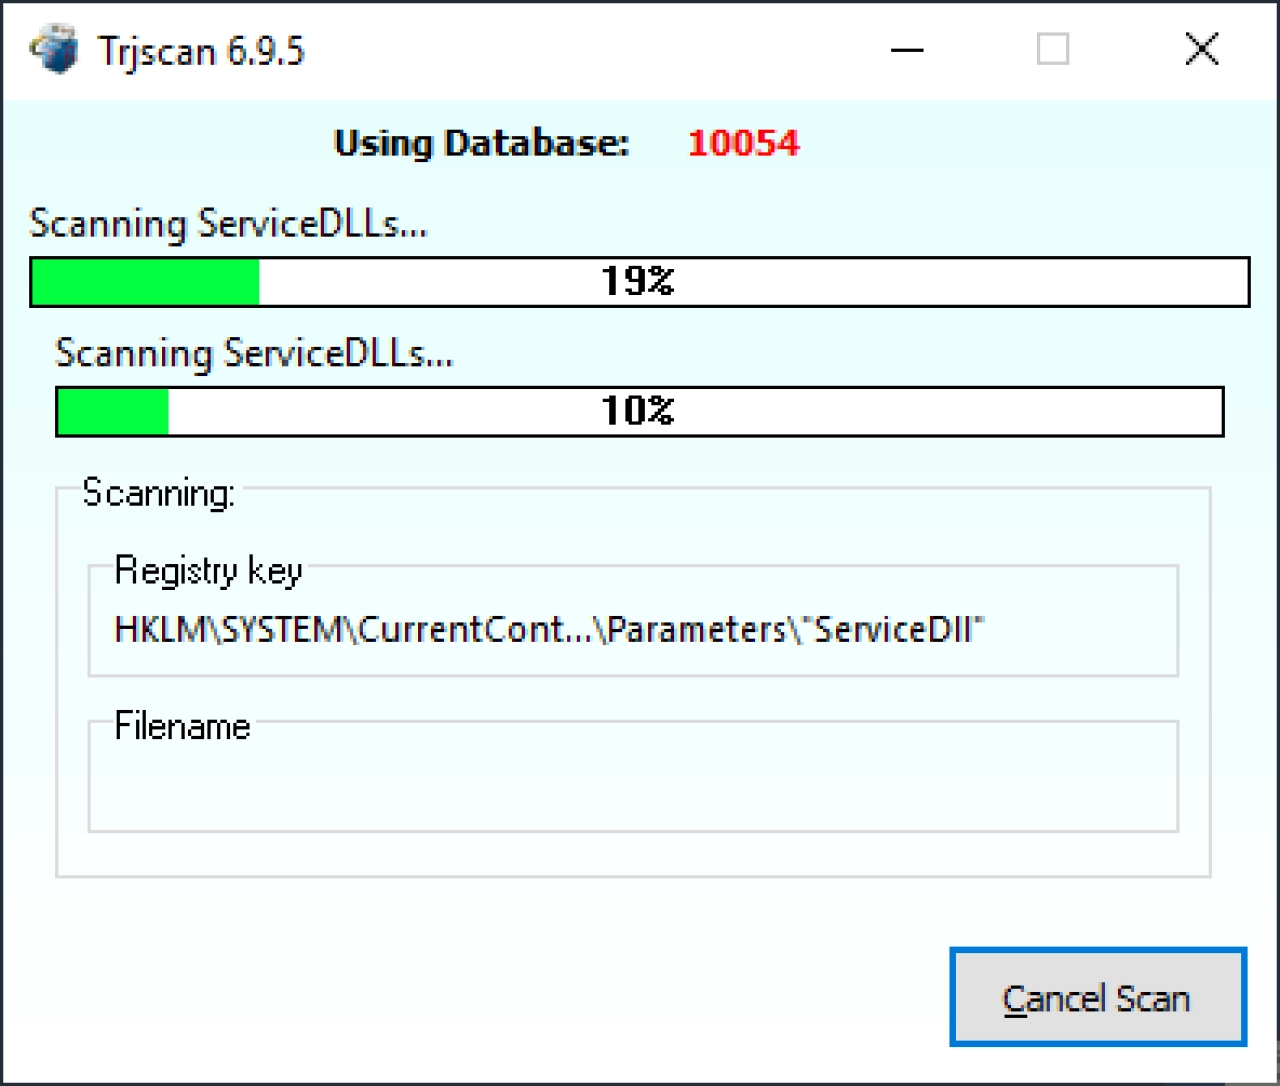Click the Trjscan app icon in title bar
This screenshot has width=1280, height=1086.
(55, 49)
